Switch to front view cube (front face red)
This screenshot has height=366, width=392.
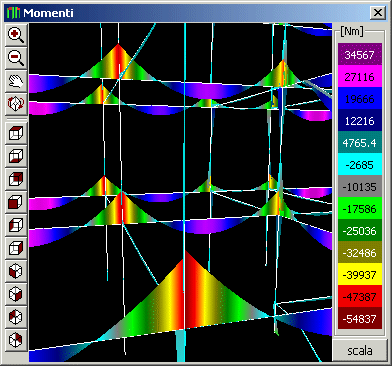coord(16,202)
